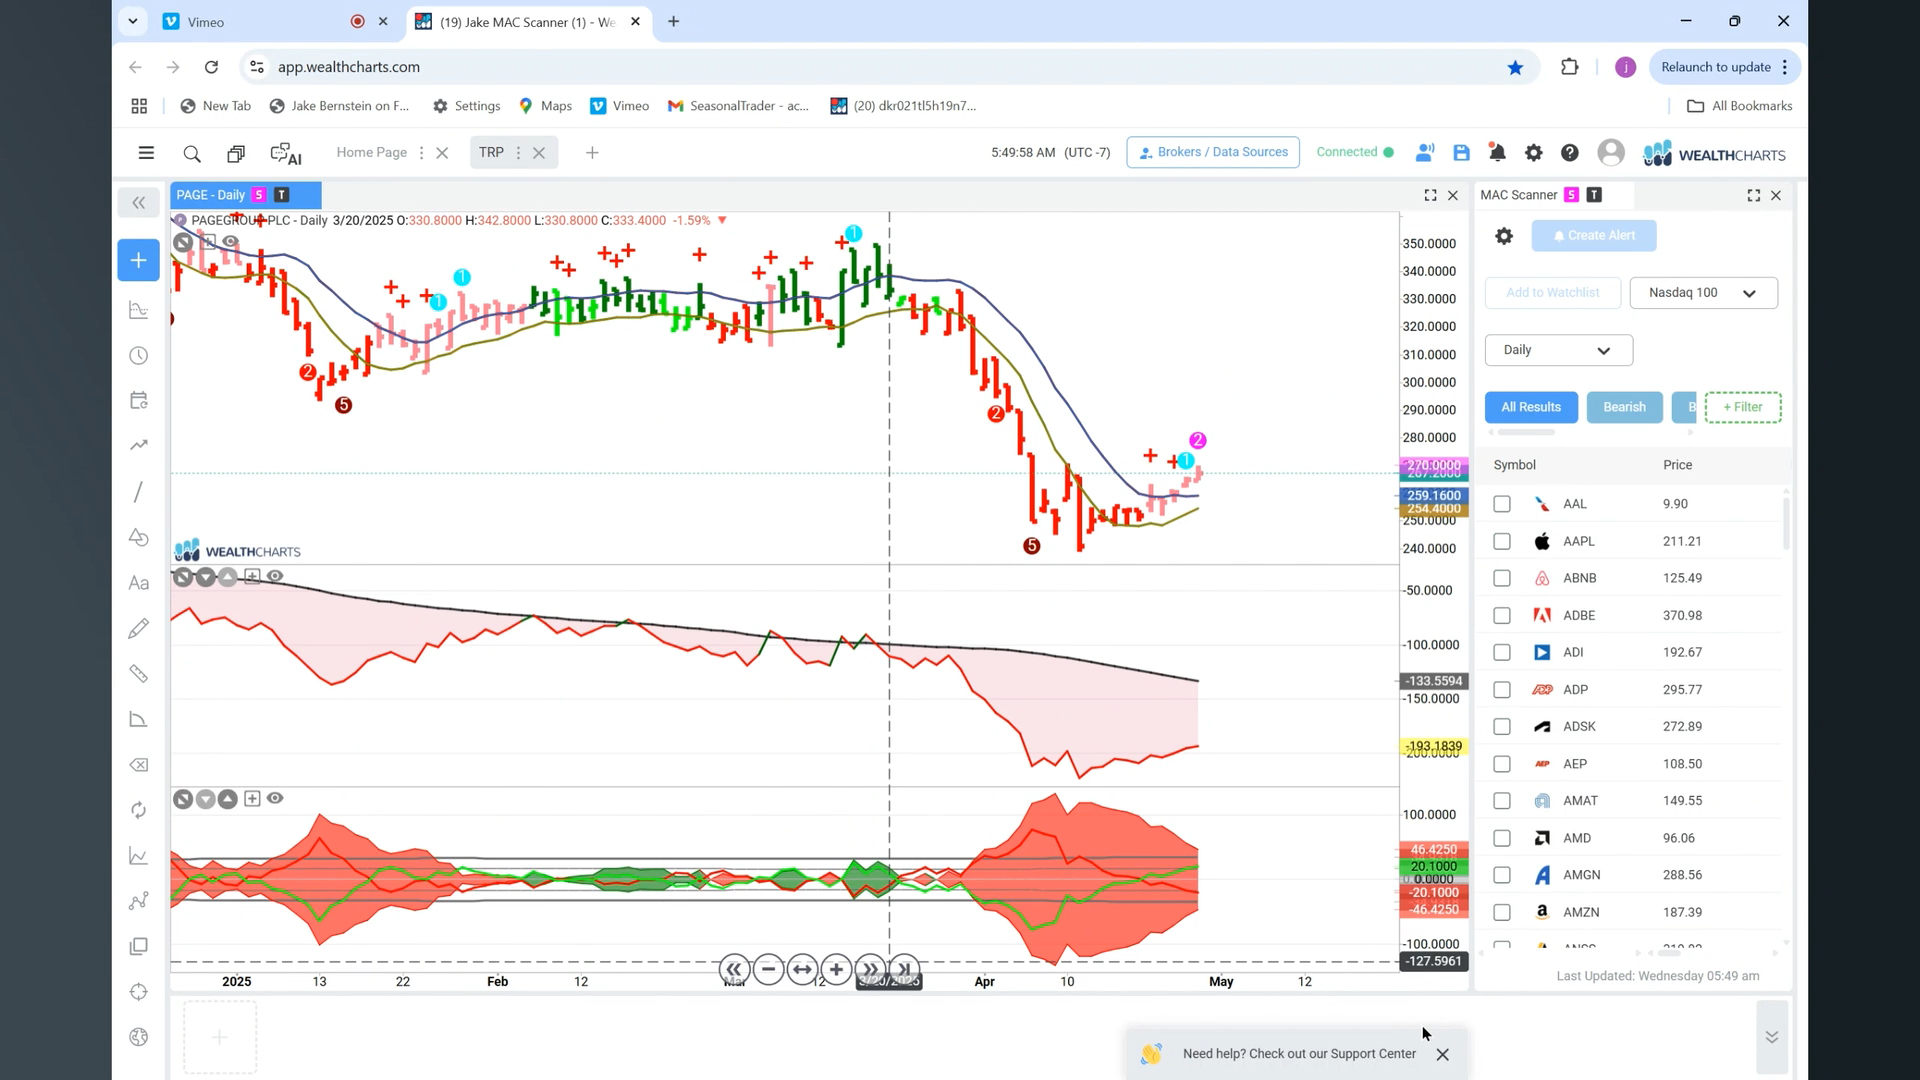Image resolution: width=1920 pixels, height=1080 pixels.
Task: Click the chart zoom in plus control
Action: click(x=836, y=969)
